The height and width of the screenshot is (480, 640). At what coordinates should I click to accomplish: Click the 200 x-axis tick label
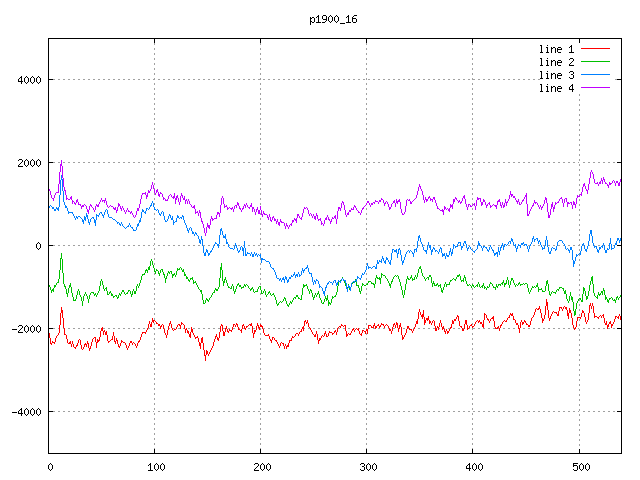pyautogui.click(x=261, y=466)
